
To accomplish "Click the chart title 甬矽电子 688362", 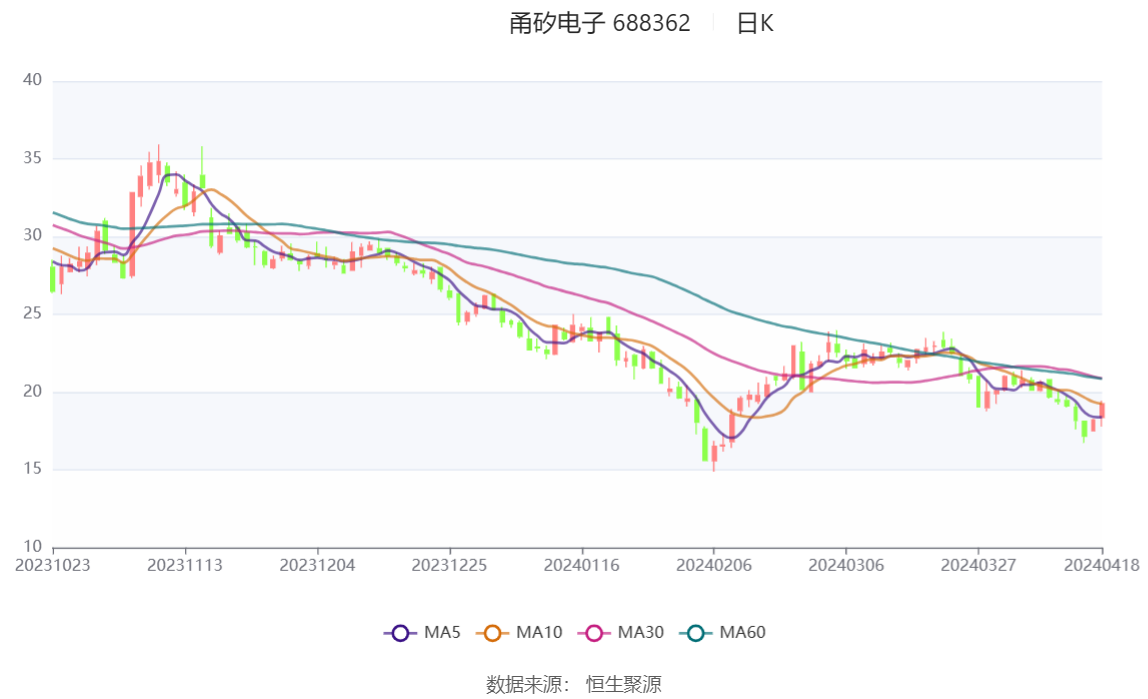I will (x=599, y=24).
